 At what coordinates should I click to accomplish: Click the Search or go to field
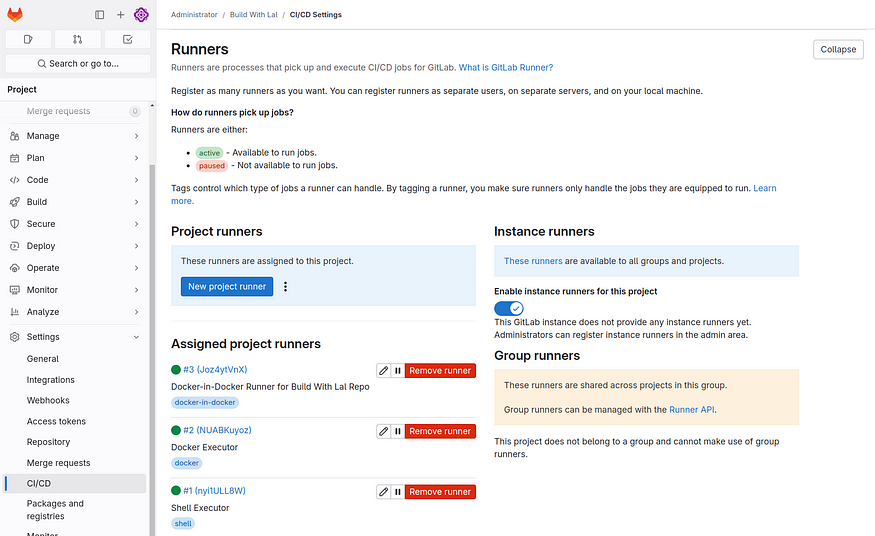(x=78, y=64)
